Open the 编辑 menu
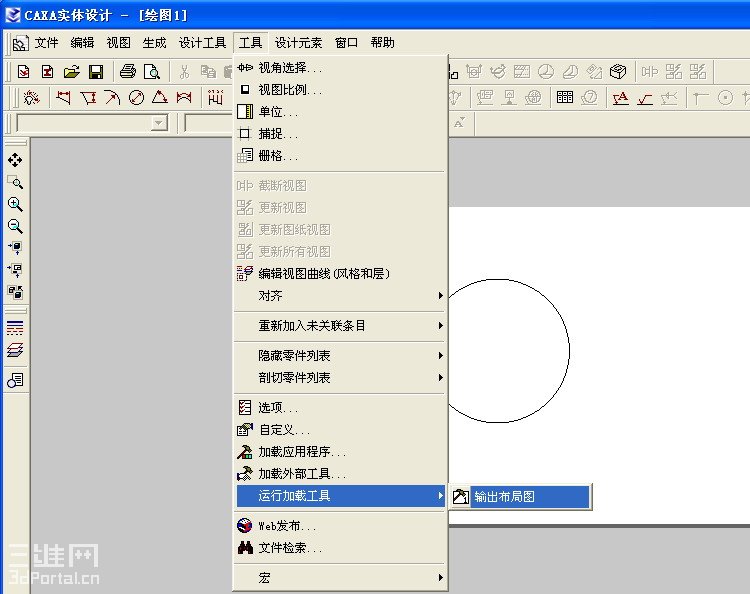The width and height of the screenshot is (750, 594). [x=82, y=43]
